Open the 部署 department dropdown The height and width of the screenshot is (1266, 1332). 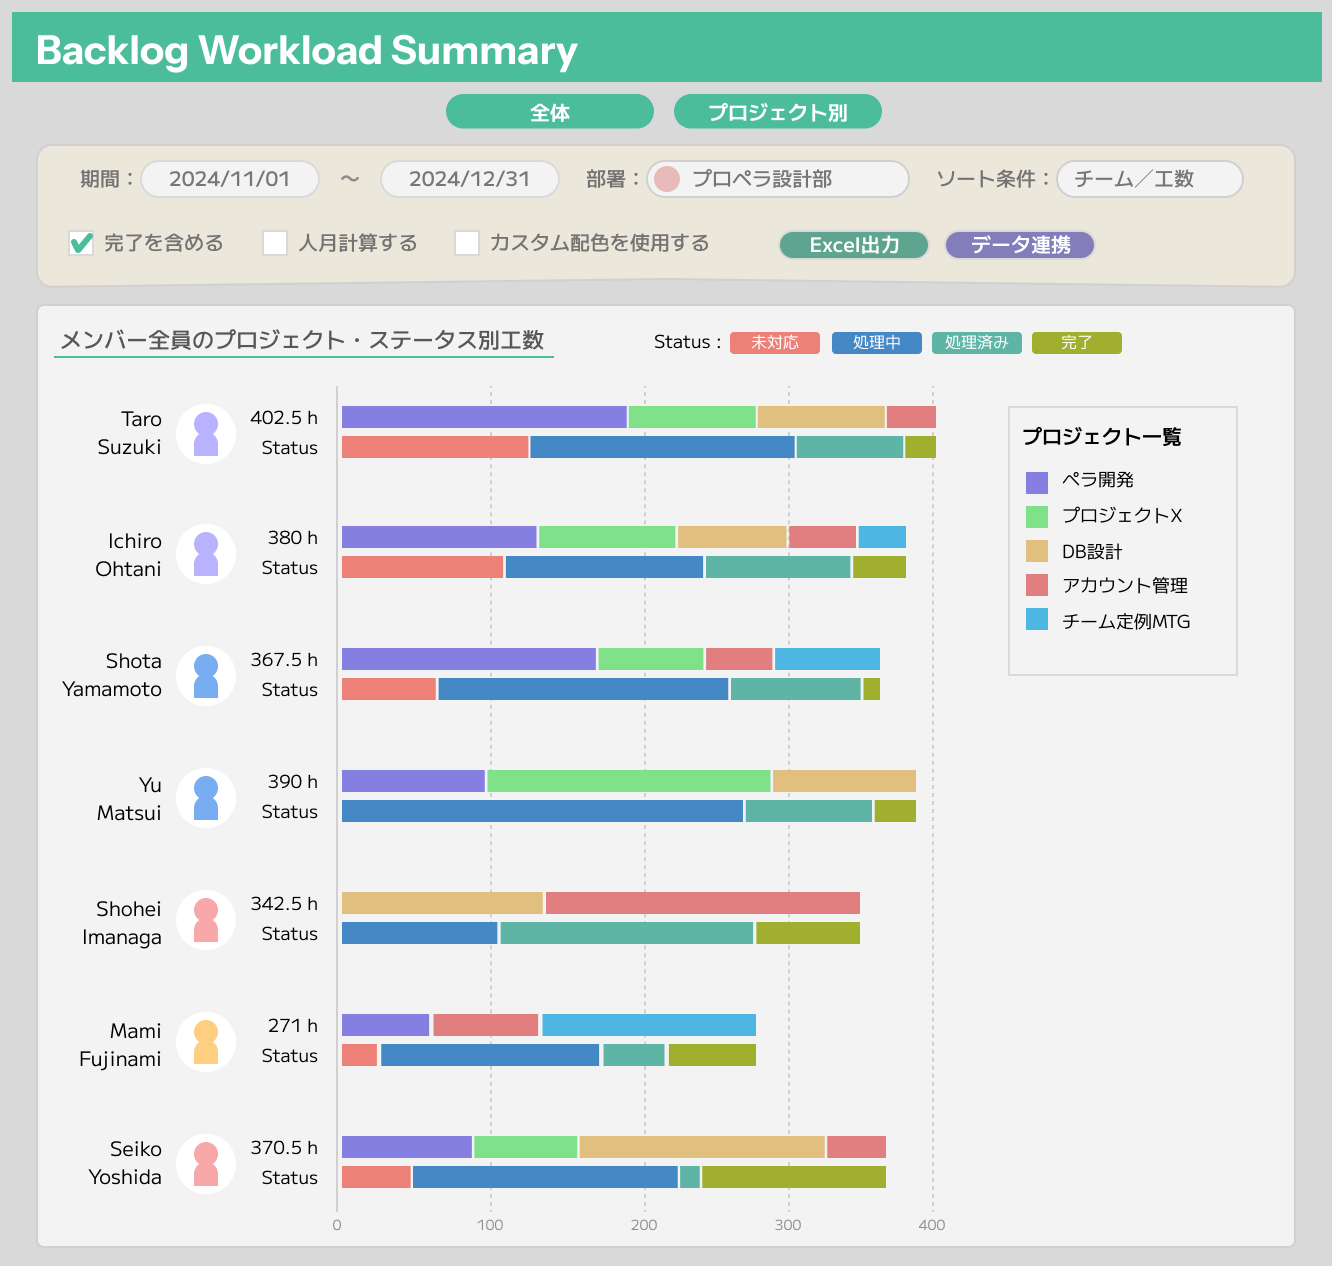pos(778,179)
